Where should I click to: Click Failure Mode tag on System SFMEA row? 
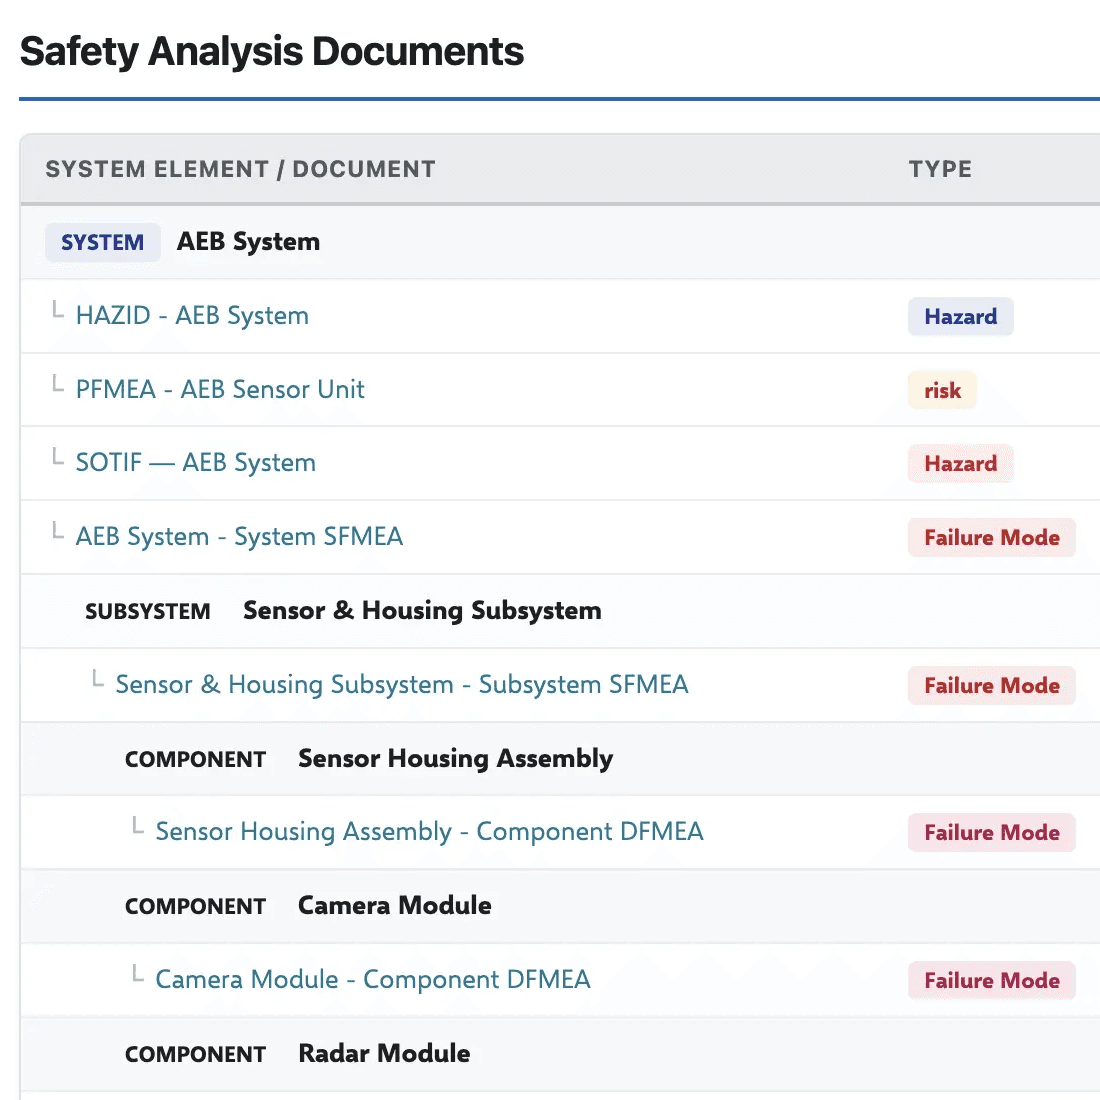(x=991, y=537)
